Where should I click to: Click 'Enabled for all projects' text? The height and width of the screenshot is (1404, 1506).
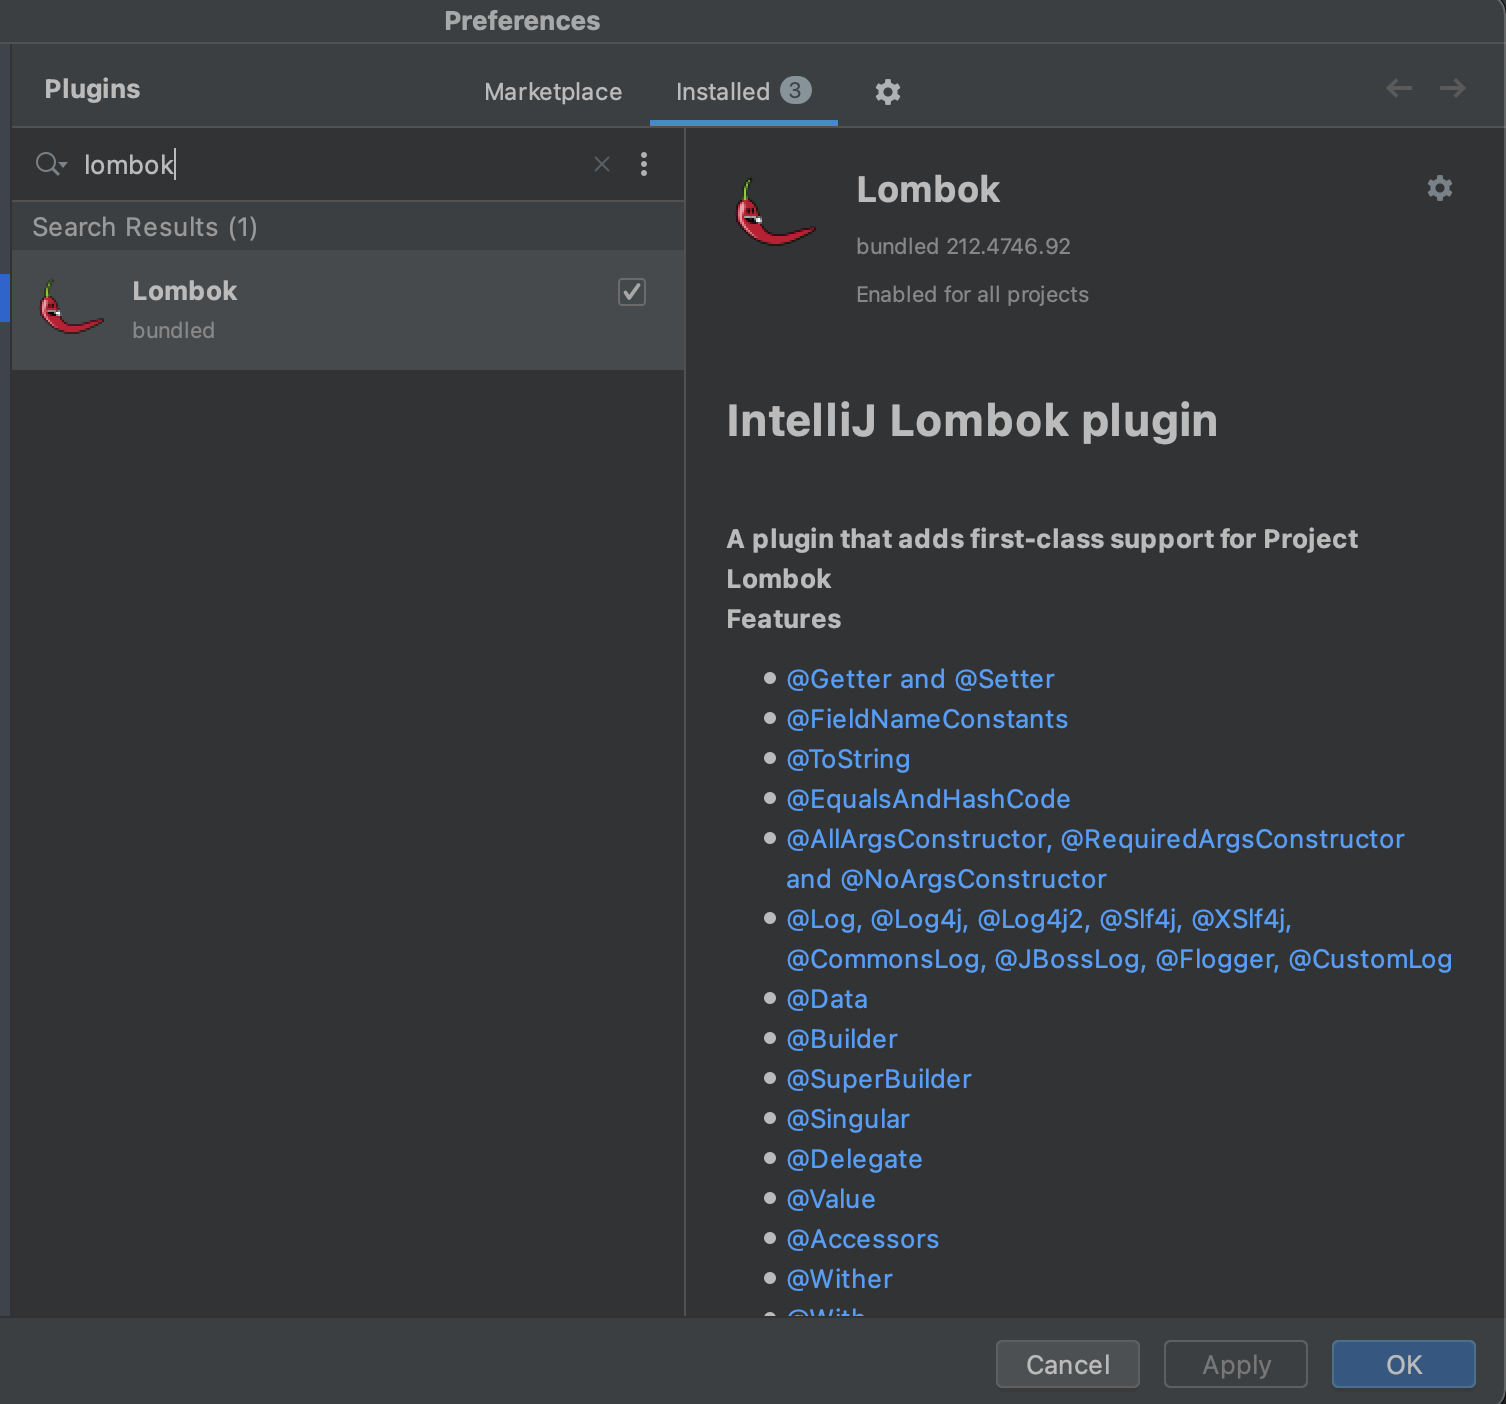972,294
